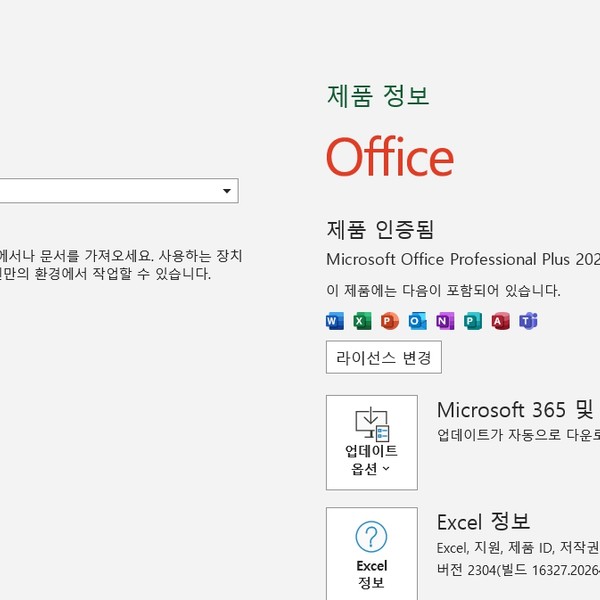Click the Office logo text
This screenshot has width=600, height=600.
[x=390, y=157]
